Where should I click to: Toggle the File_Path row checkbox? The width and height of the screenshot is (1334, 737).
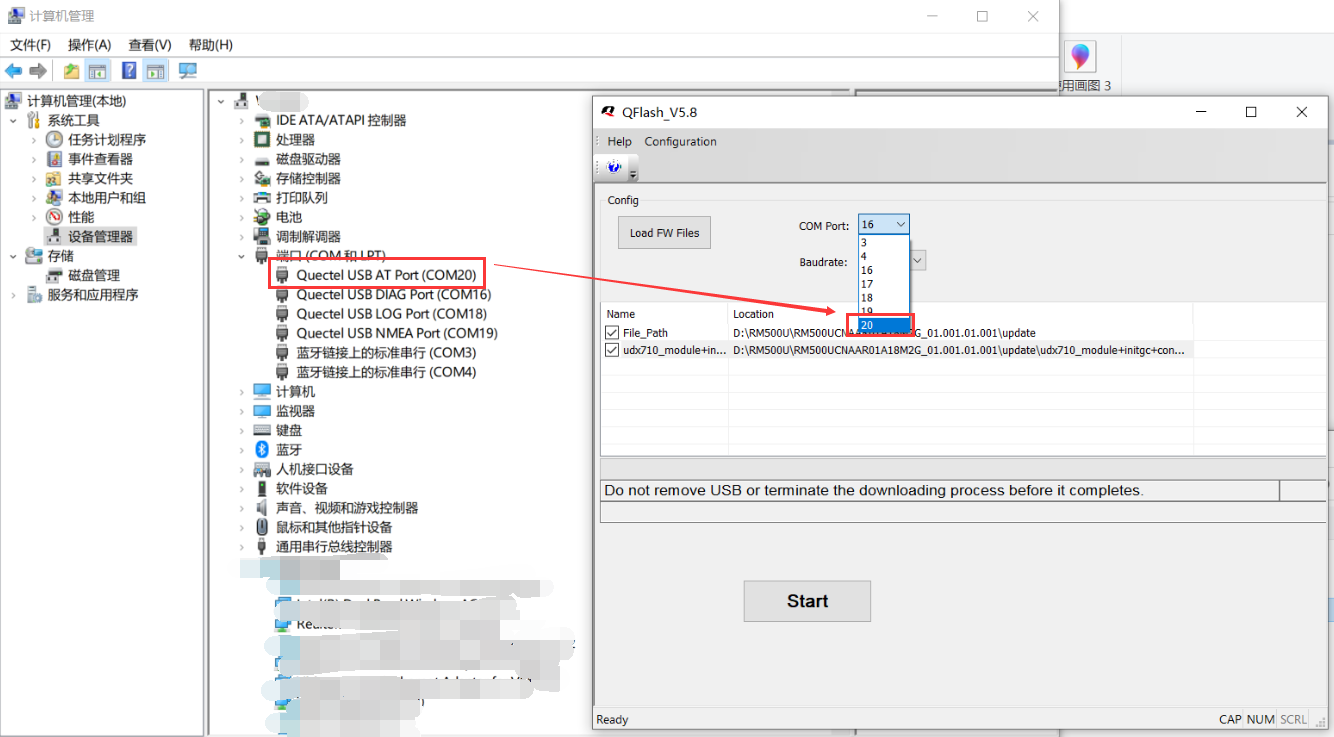[x=612, y=332]
